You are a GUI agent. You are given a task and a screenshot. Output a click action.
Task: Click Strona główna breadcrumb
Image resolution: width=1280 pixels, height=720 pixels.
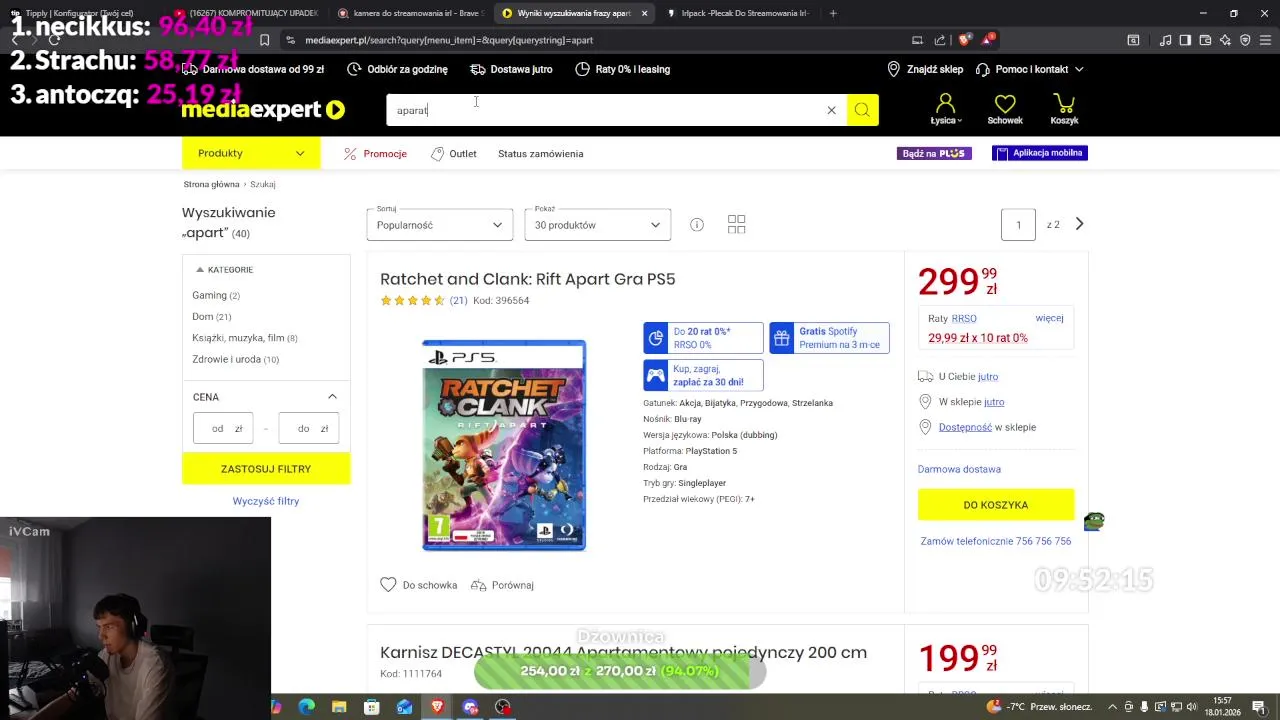click(211, 184)
